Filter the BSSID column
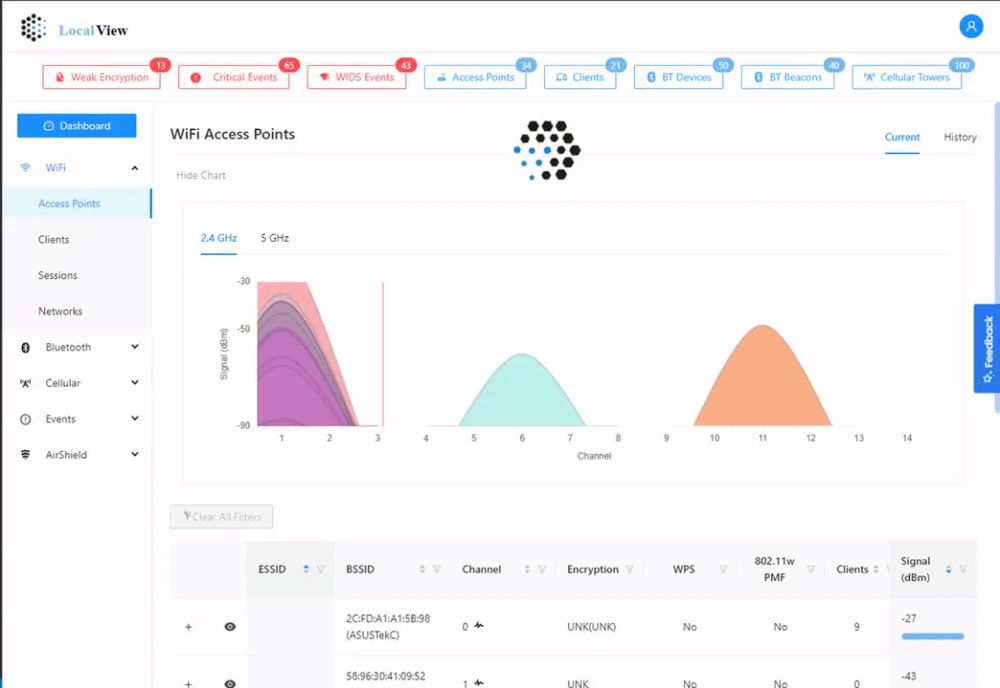This screenshot has width=1000, height=688. (437, 569)
